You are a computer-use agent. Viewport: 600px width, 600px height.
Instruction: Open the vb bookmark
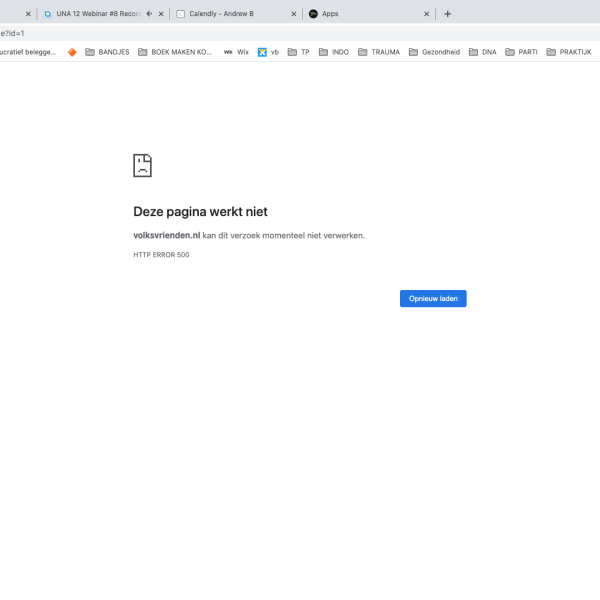coord(268,52)
